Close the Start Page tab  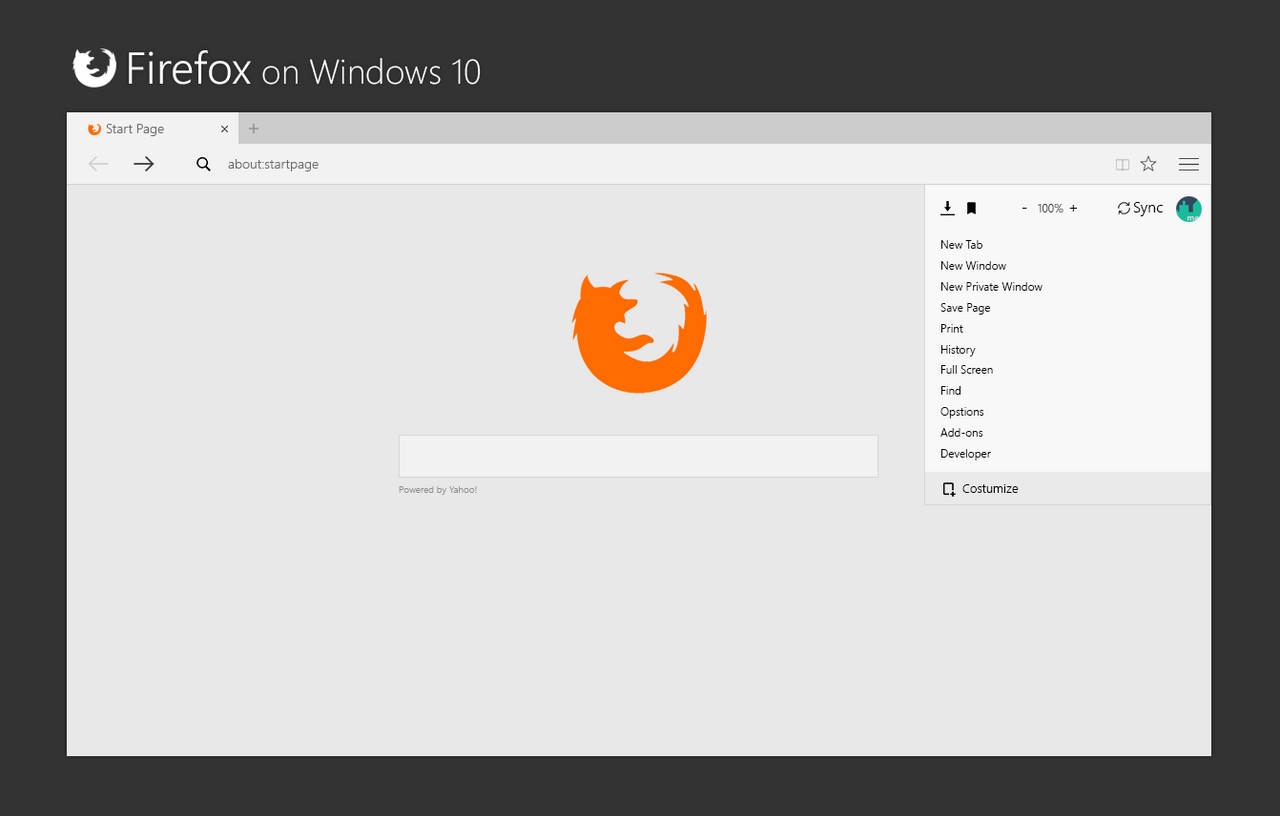tap(224, 129)
